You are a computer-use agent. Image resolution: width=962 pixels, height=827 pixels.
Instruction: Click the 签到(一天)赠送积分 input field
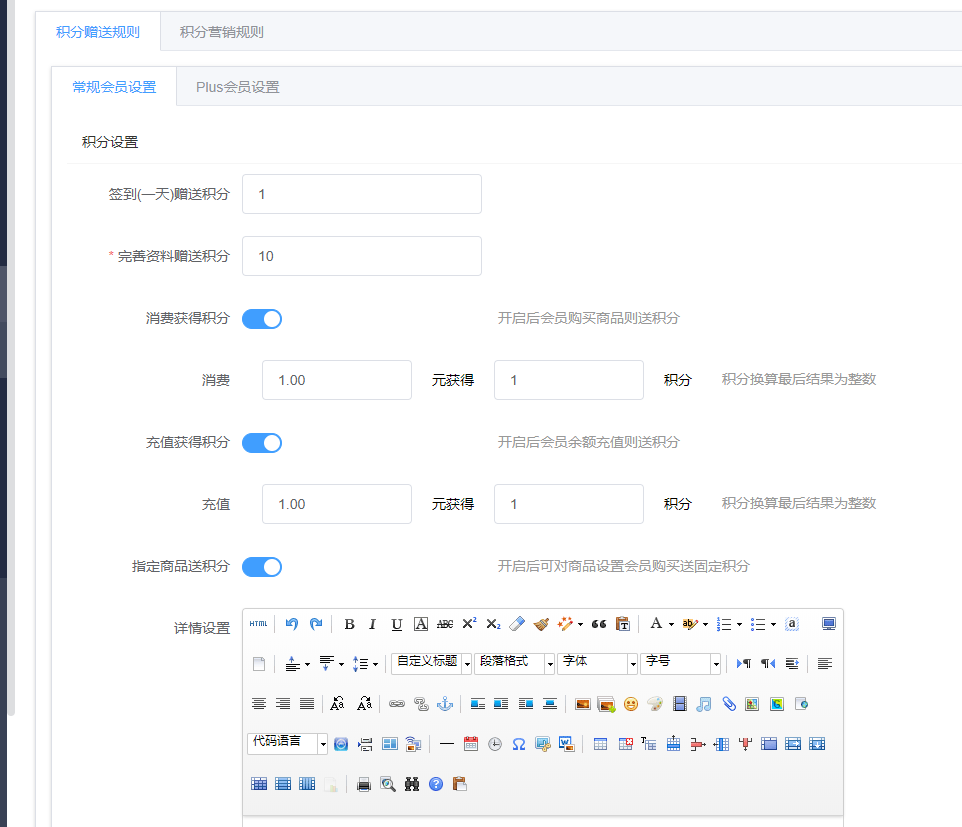pyautogui.click(x=362, y=194)
